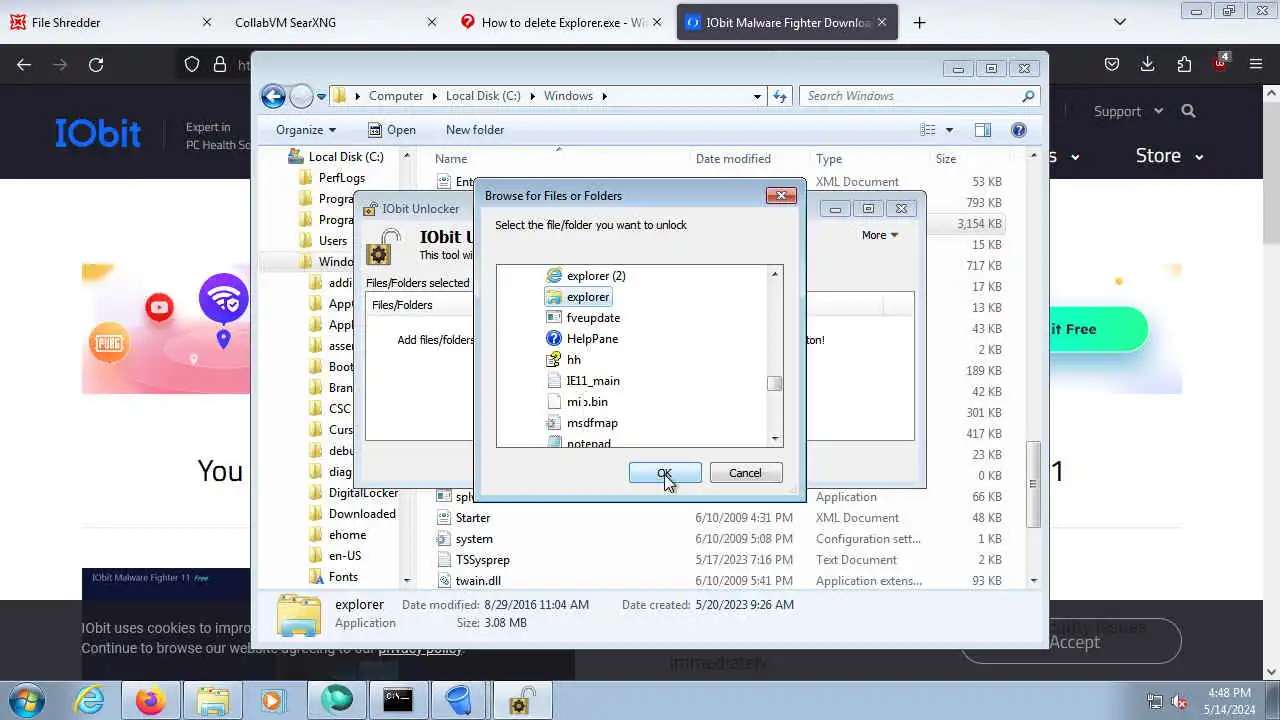Viewport: 1280px width, 720px height.
Task: Click Local Disk (C:) in the breadcrumb
Action: point(483,96)
